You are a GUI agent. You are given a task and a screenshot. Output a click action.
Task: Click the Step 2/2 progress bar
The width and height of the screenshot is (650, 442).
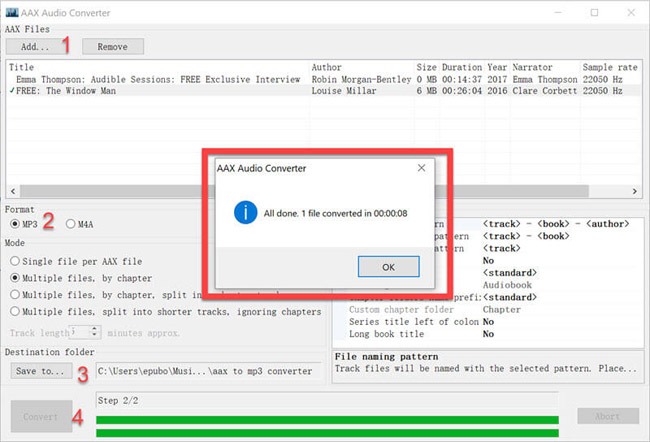point(327,420)
